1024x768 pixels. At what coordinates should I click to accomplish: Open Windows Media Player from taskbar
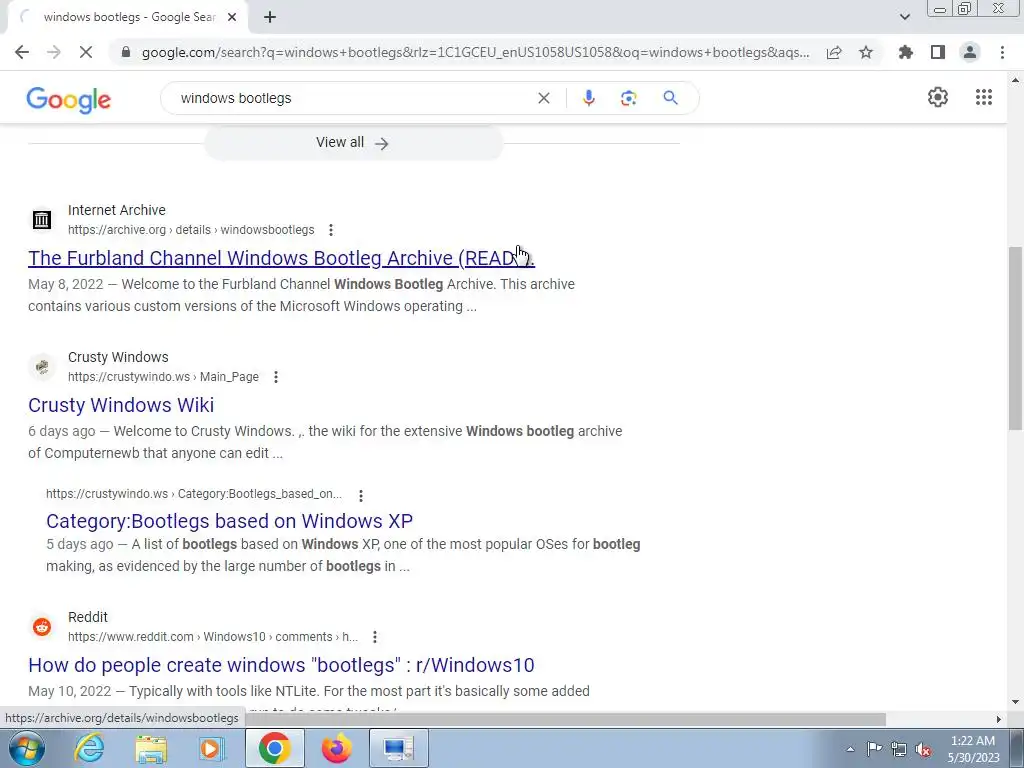210,748
